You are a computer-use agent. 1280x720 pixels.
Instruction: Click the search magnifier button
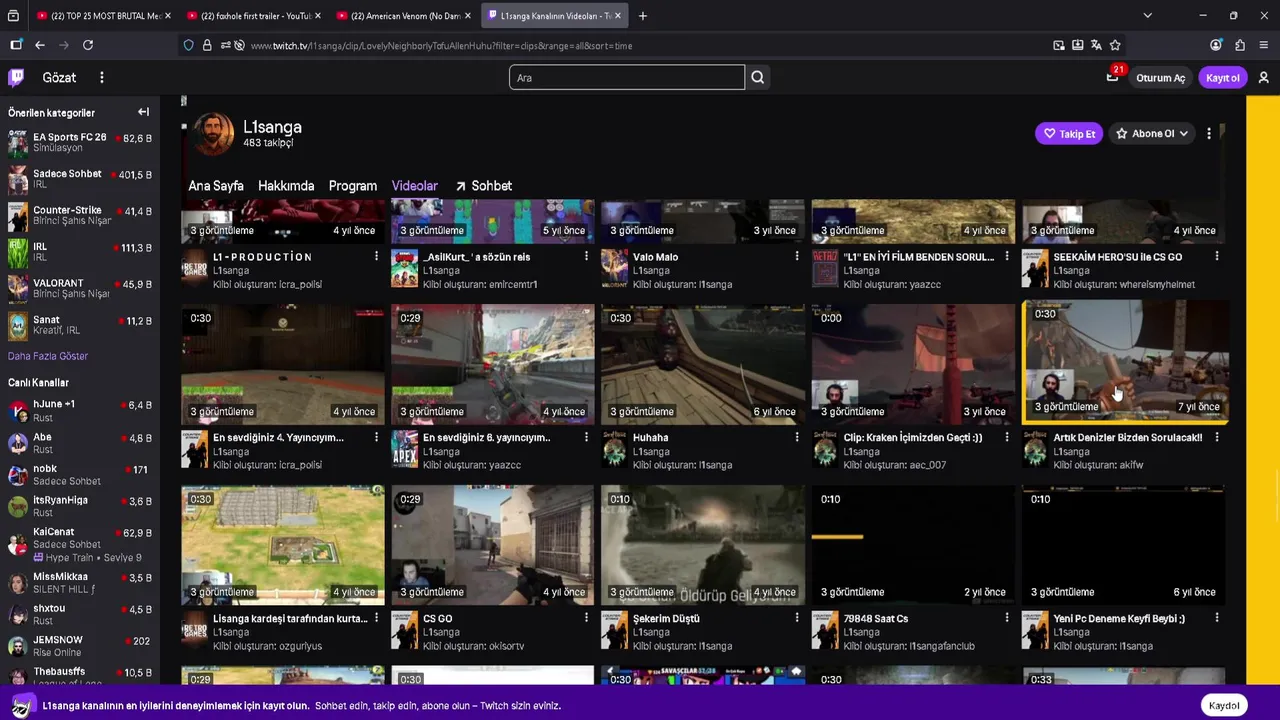tap(757, 77)
